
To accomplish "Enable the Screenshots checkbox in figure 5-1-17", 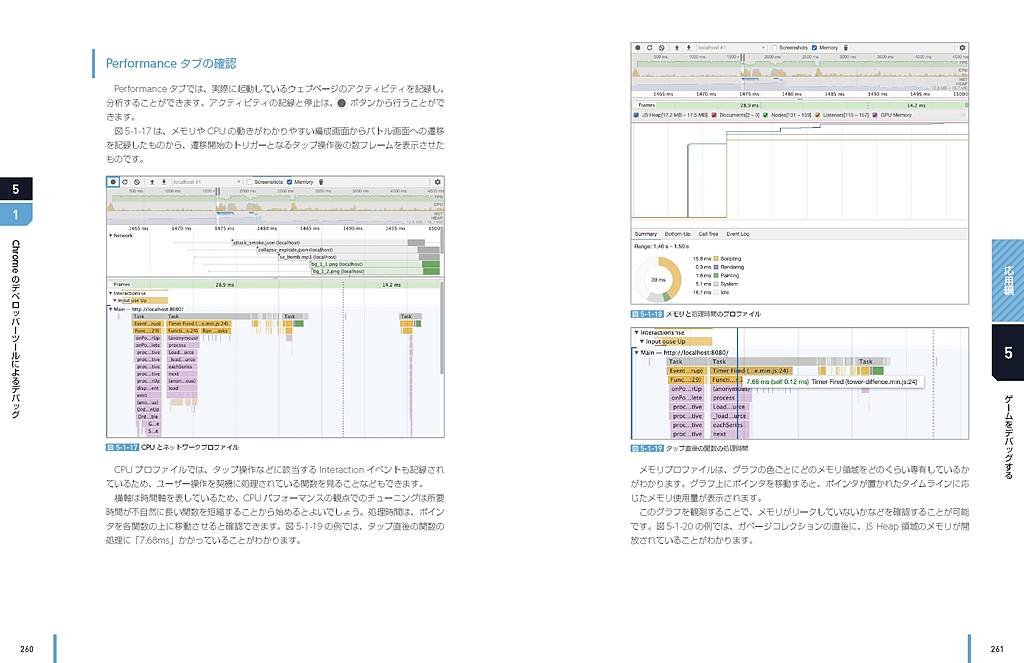I will tap(249, 182).
